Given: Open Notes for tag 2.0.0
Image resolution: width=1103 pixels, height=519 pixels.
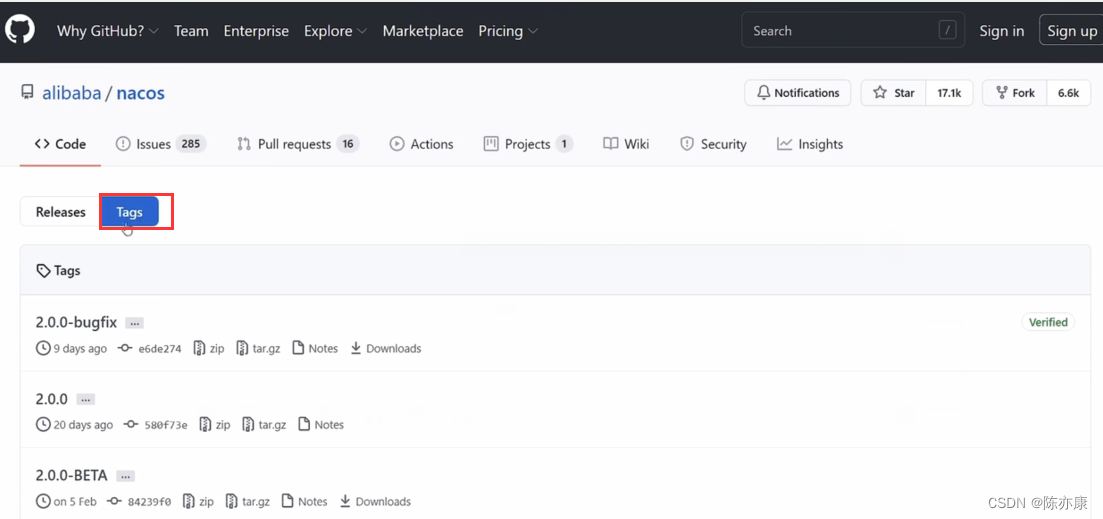Looking at the screenshot, I should pyautogui.click(x=320, y=425).
